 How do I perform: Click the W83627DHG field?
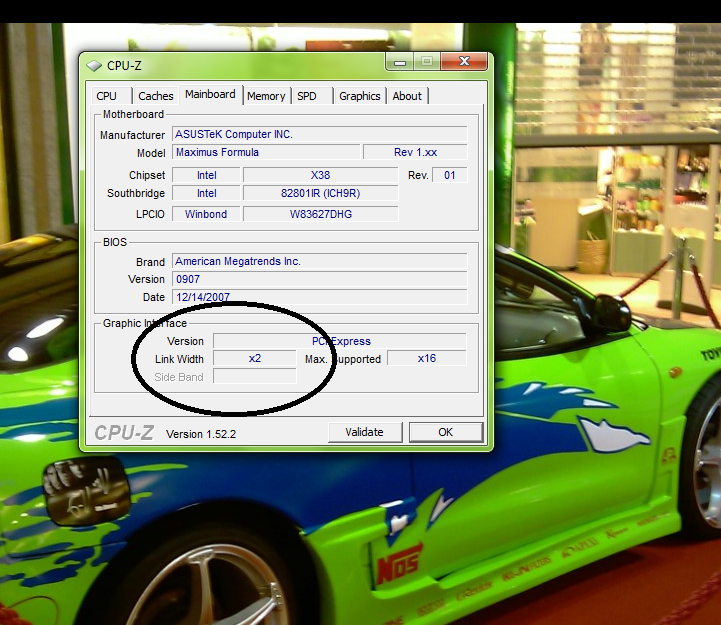320,214
